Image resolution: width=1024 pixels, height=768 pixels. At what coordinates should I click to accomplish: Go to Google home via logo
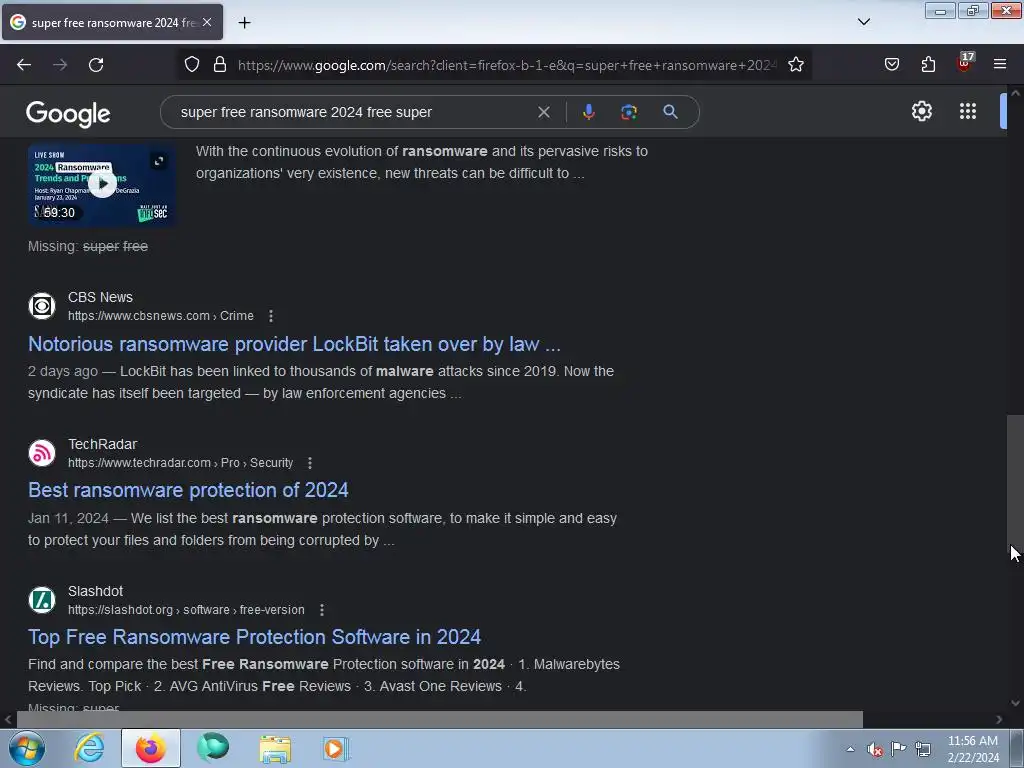pyautogui.click(x=68, y=114)
